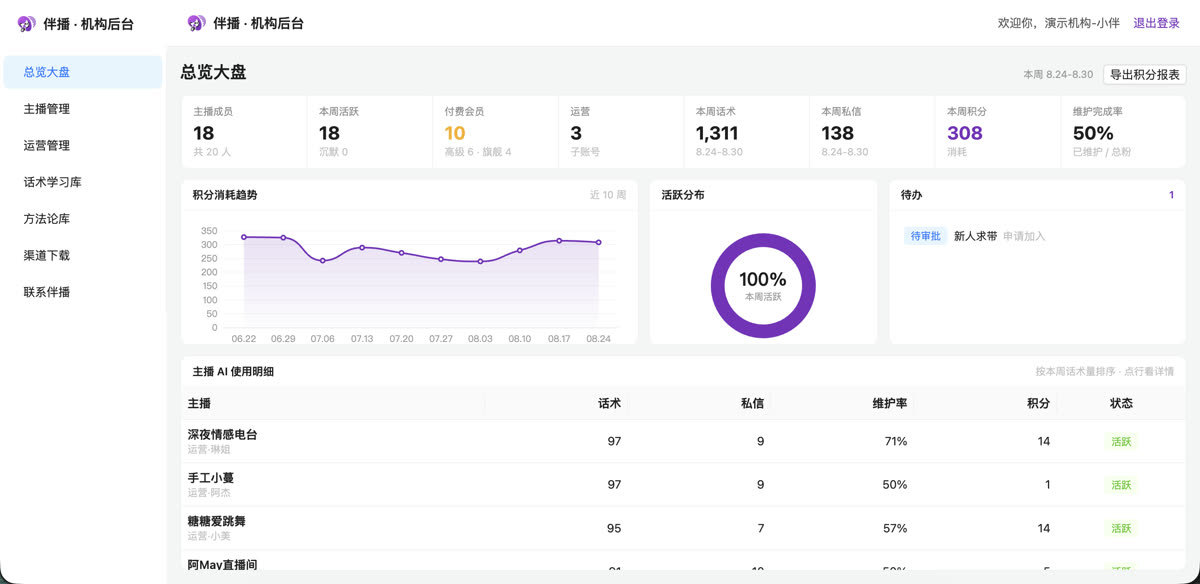Screen dimensions: 1200x584
Task: Click the purple logo icon in the sidebar header
Action: (x=27, y=23)
